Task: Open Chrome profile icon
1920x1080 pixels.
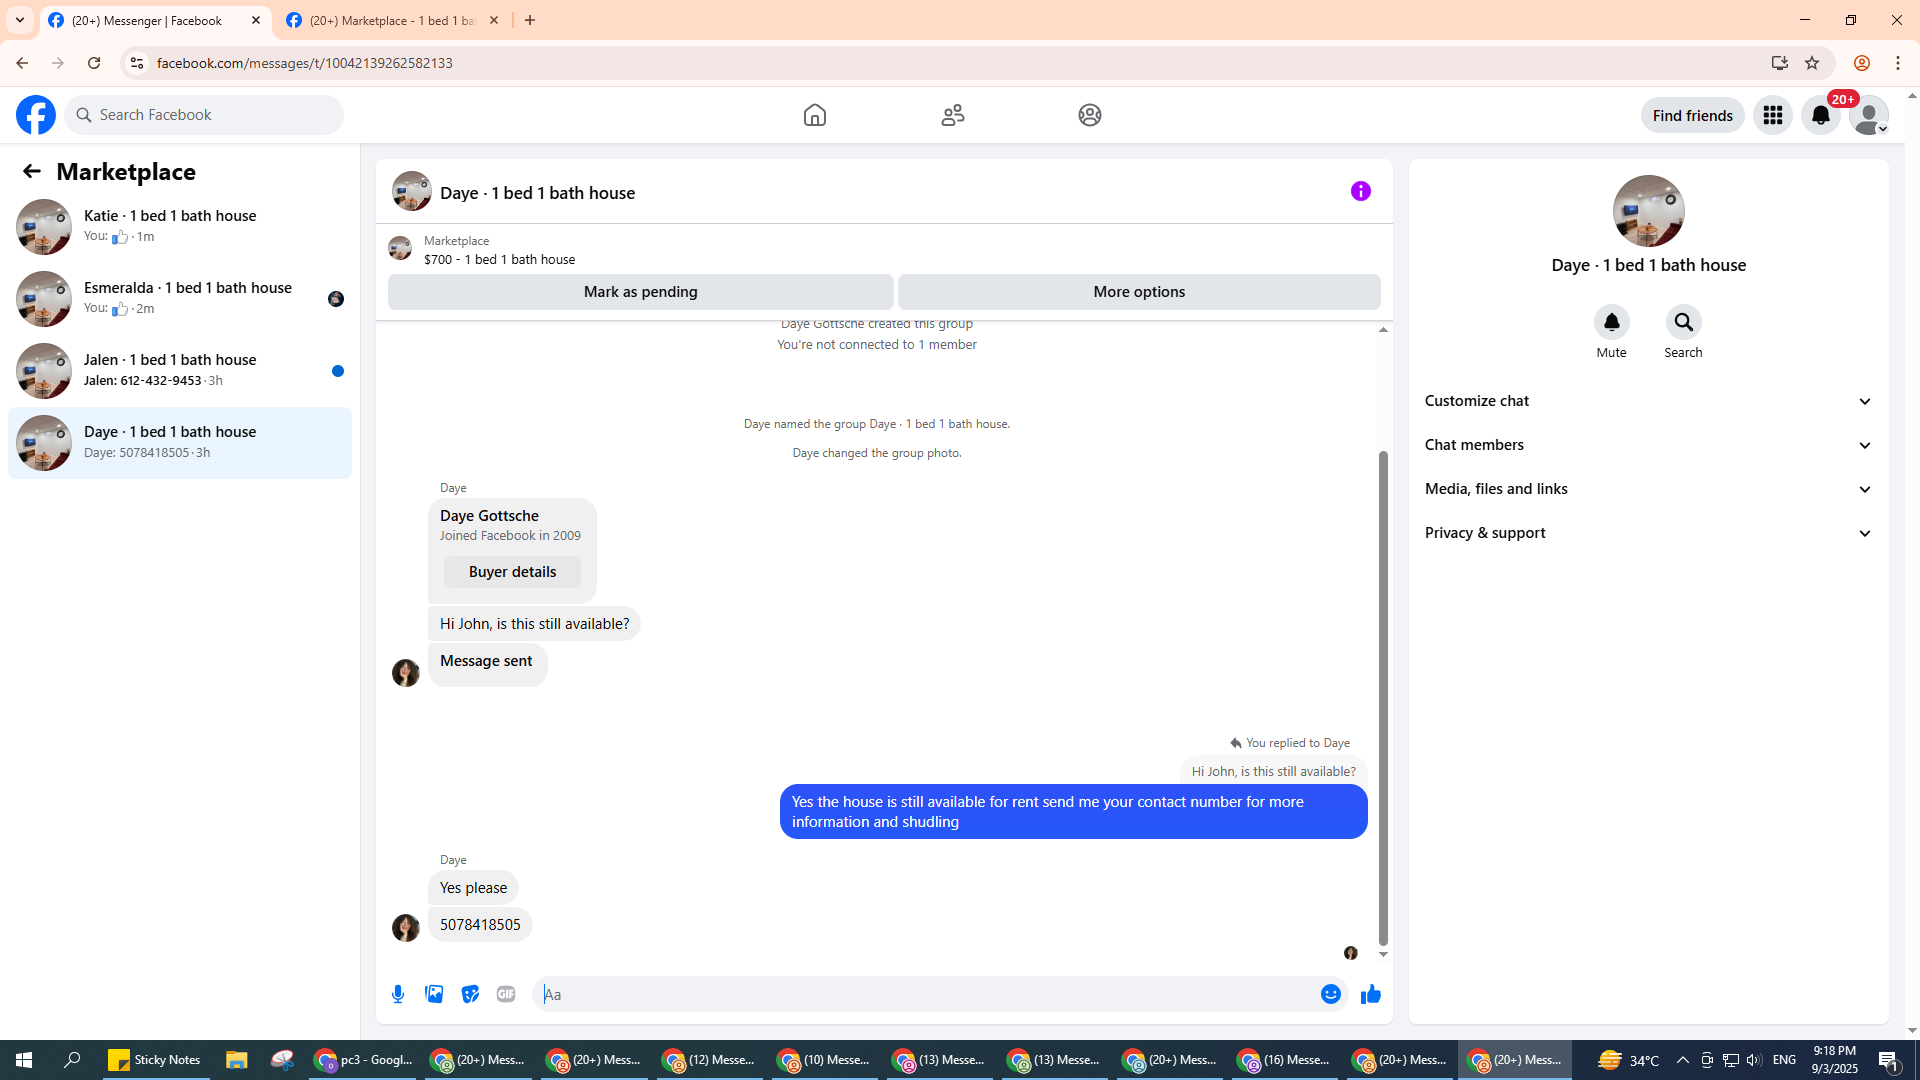Action: pos(1862,63)
